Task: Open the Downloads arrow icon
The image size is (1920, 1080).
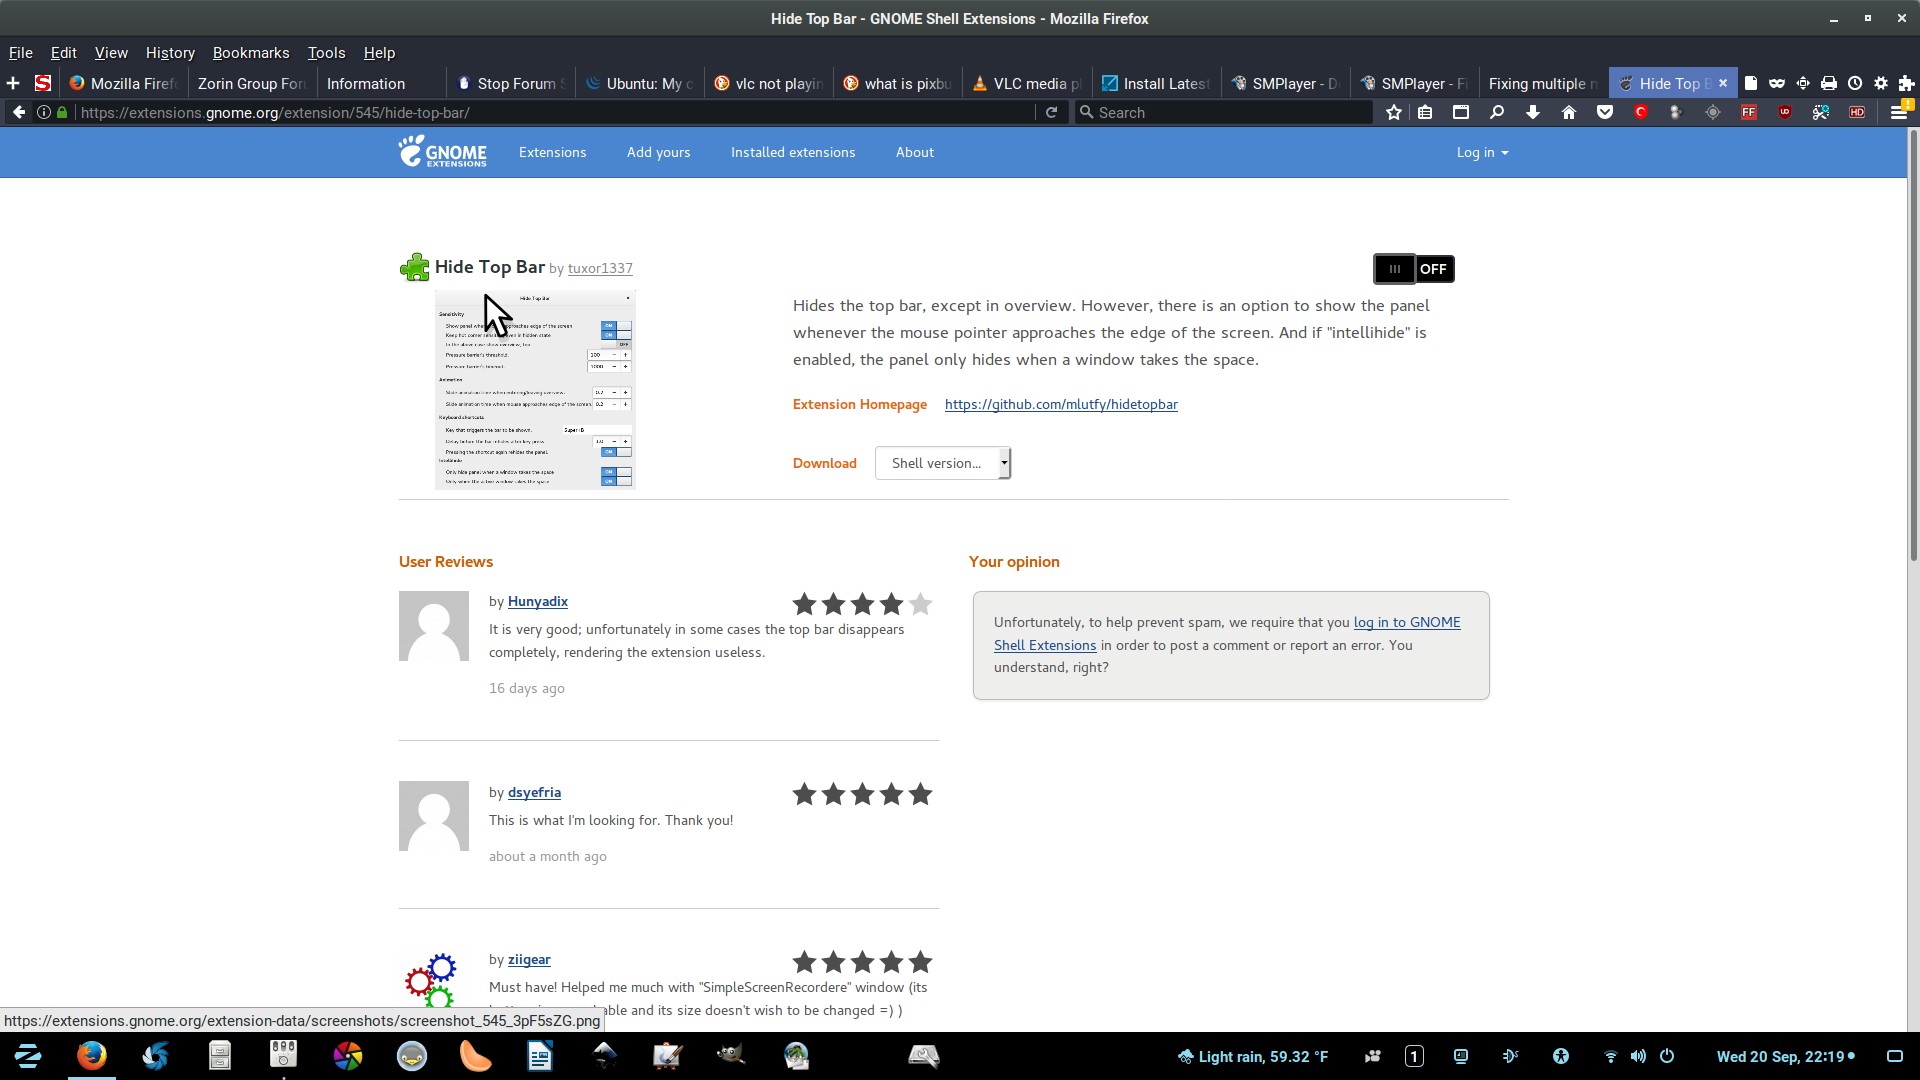Action: point(1533,112)
